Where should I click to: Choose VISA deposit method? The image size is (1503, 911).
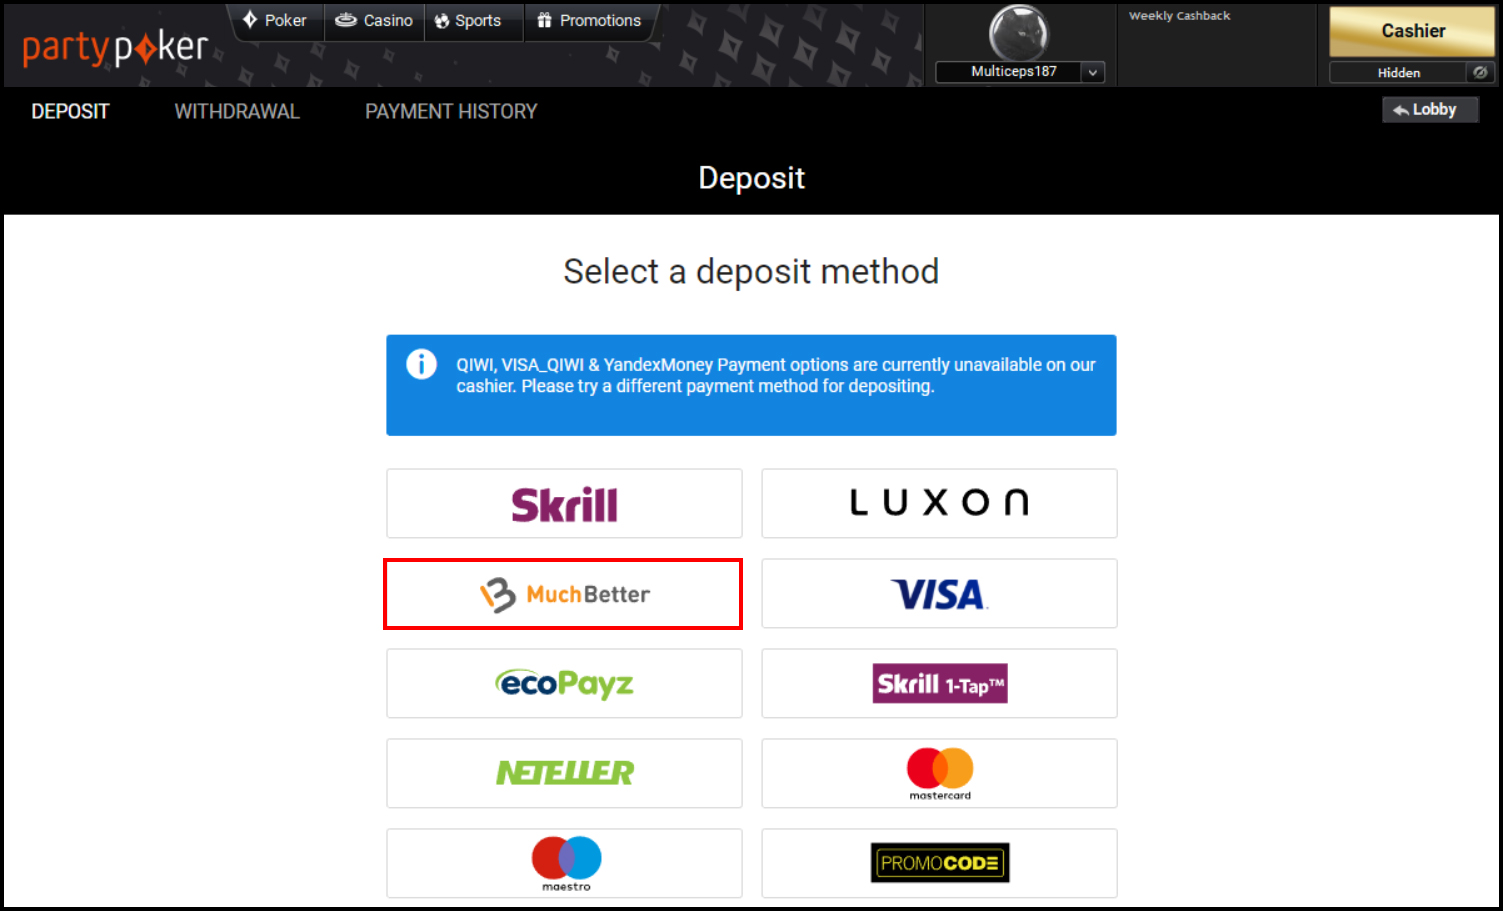click(x=939, y=594)
